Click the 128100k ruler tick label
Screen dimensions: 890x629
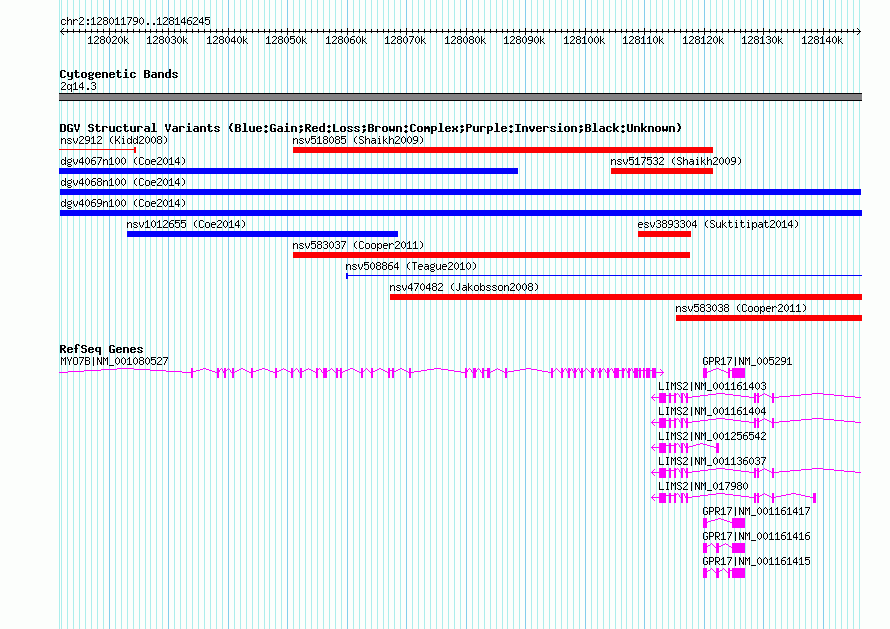point(583,40)
